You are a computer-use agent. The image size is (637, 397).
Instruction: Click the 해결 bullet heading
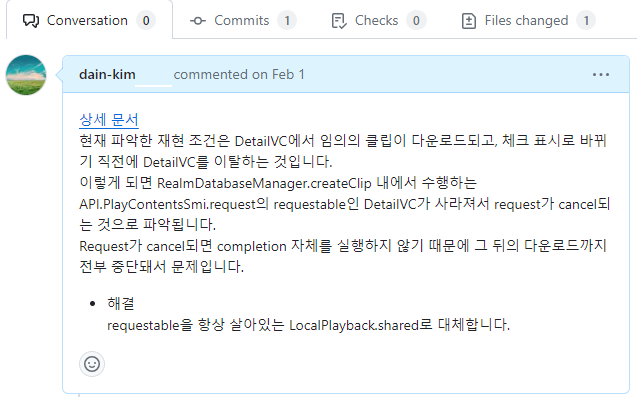121,303
